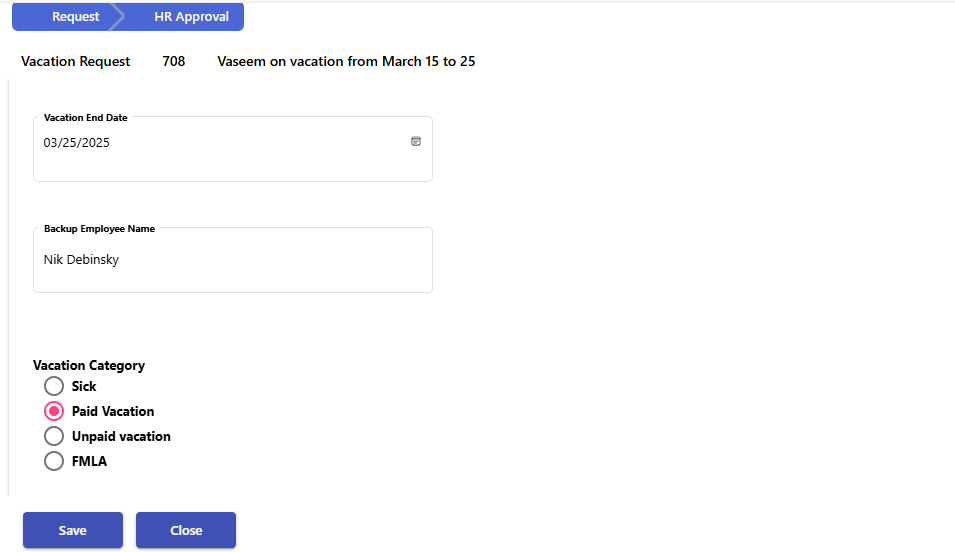Image resolution: width=955 pixels, height=552 pixels.
Task: Click the Nik Debinsky backup employee field
Action: coord(233,260)
